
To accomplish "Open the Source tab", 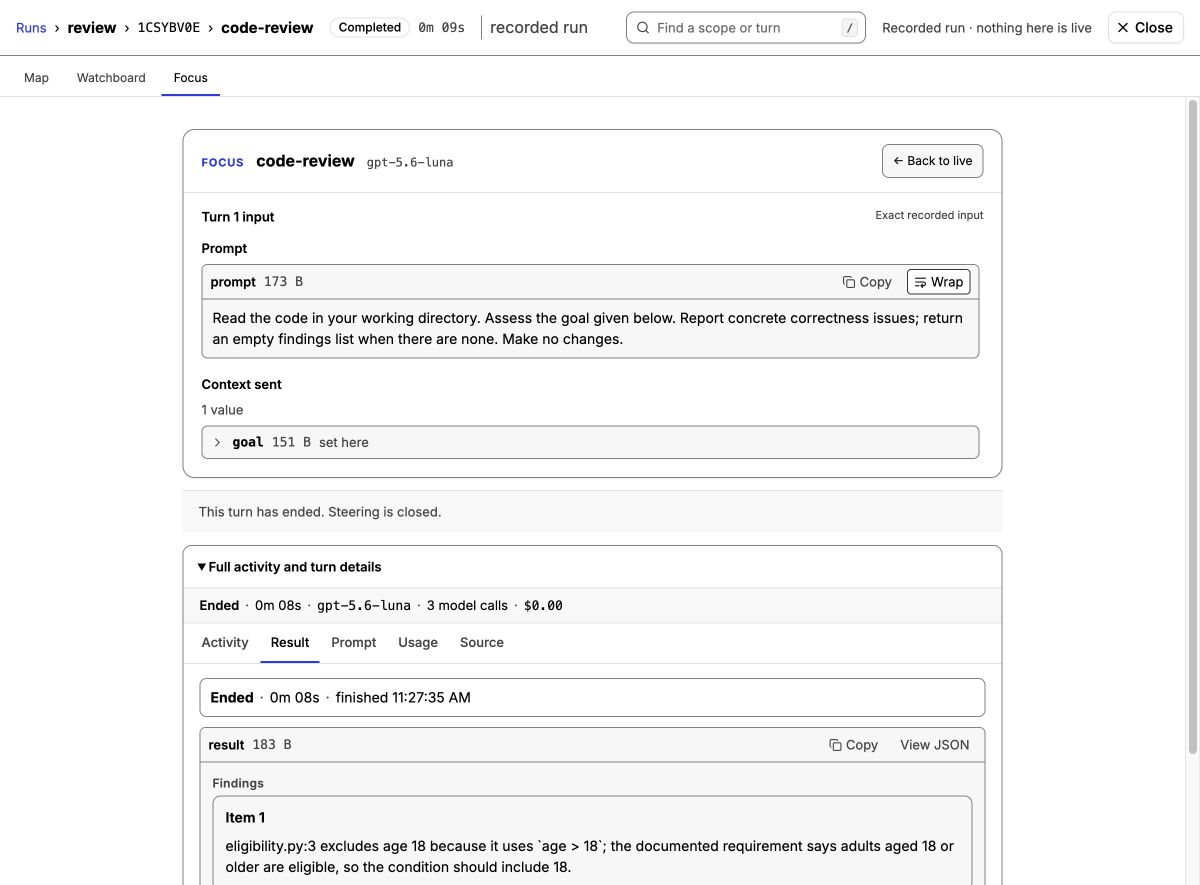I will pos(482,642).
